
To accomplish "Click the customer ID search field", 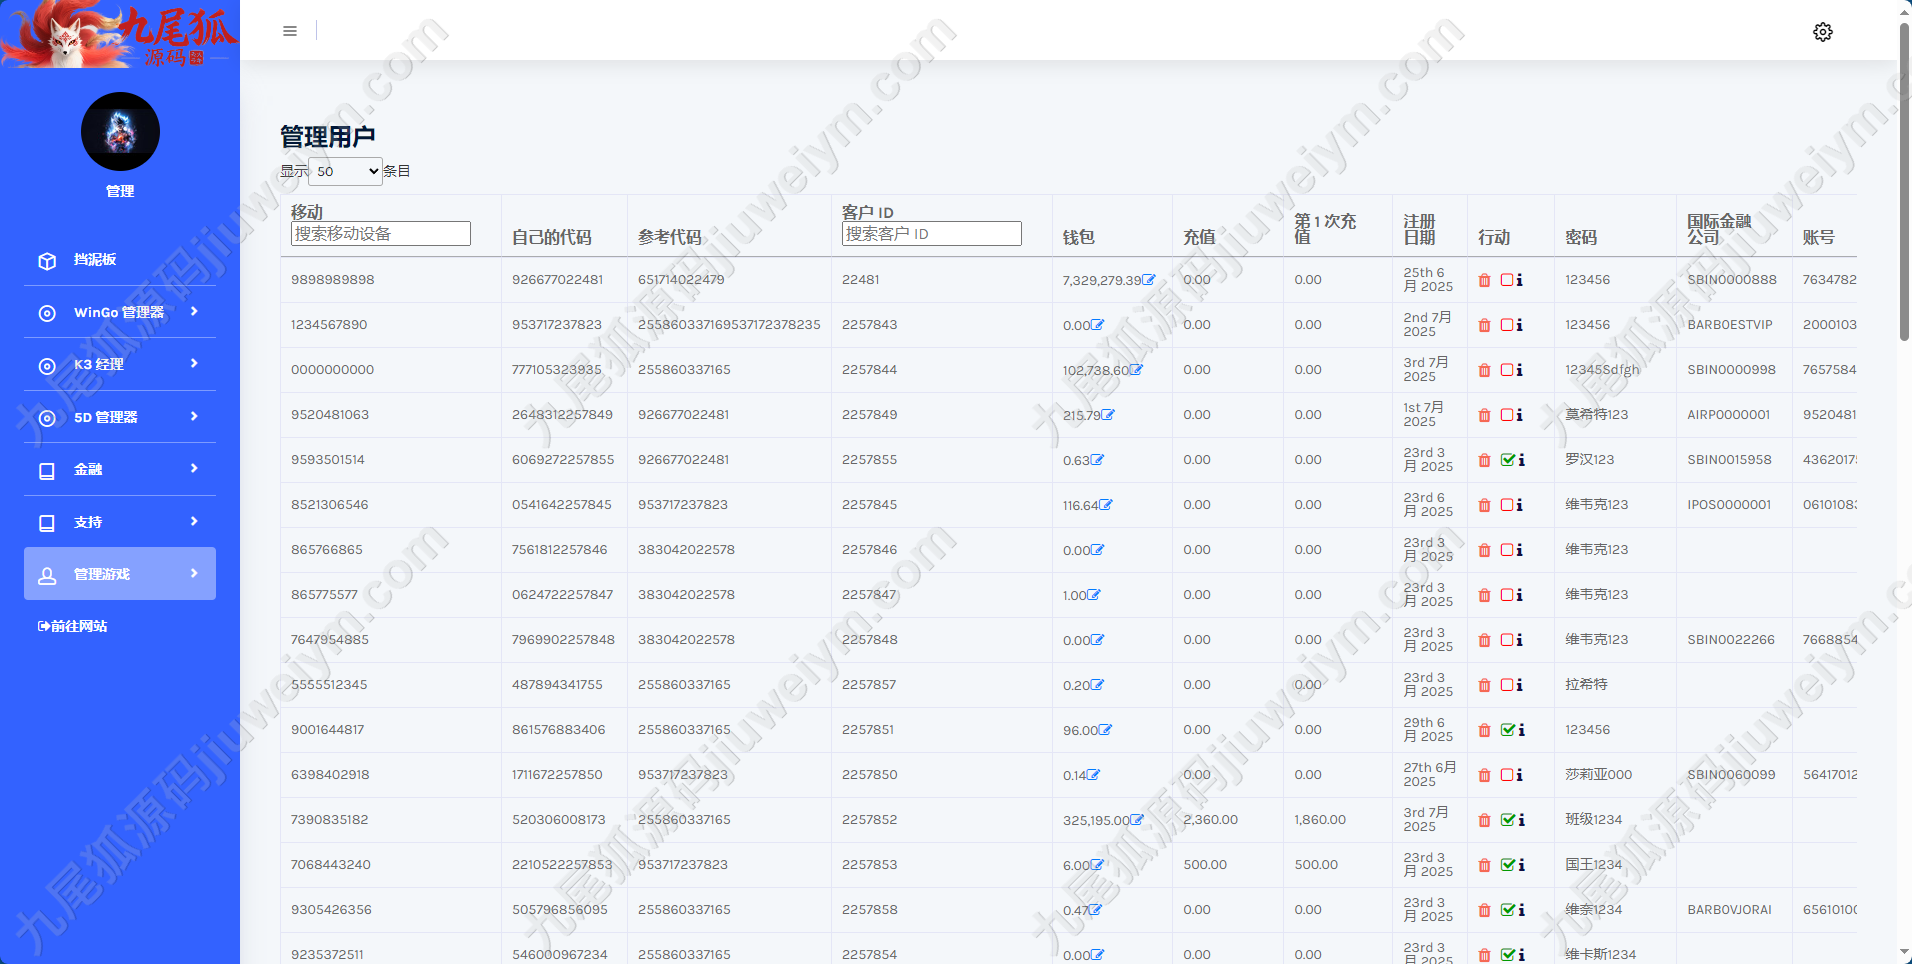I will click(x=932, y=234).
